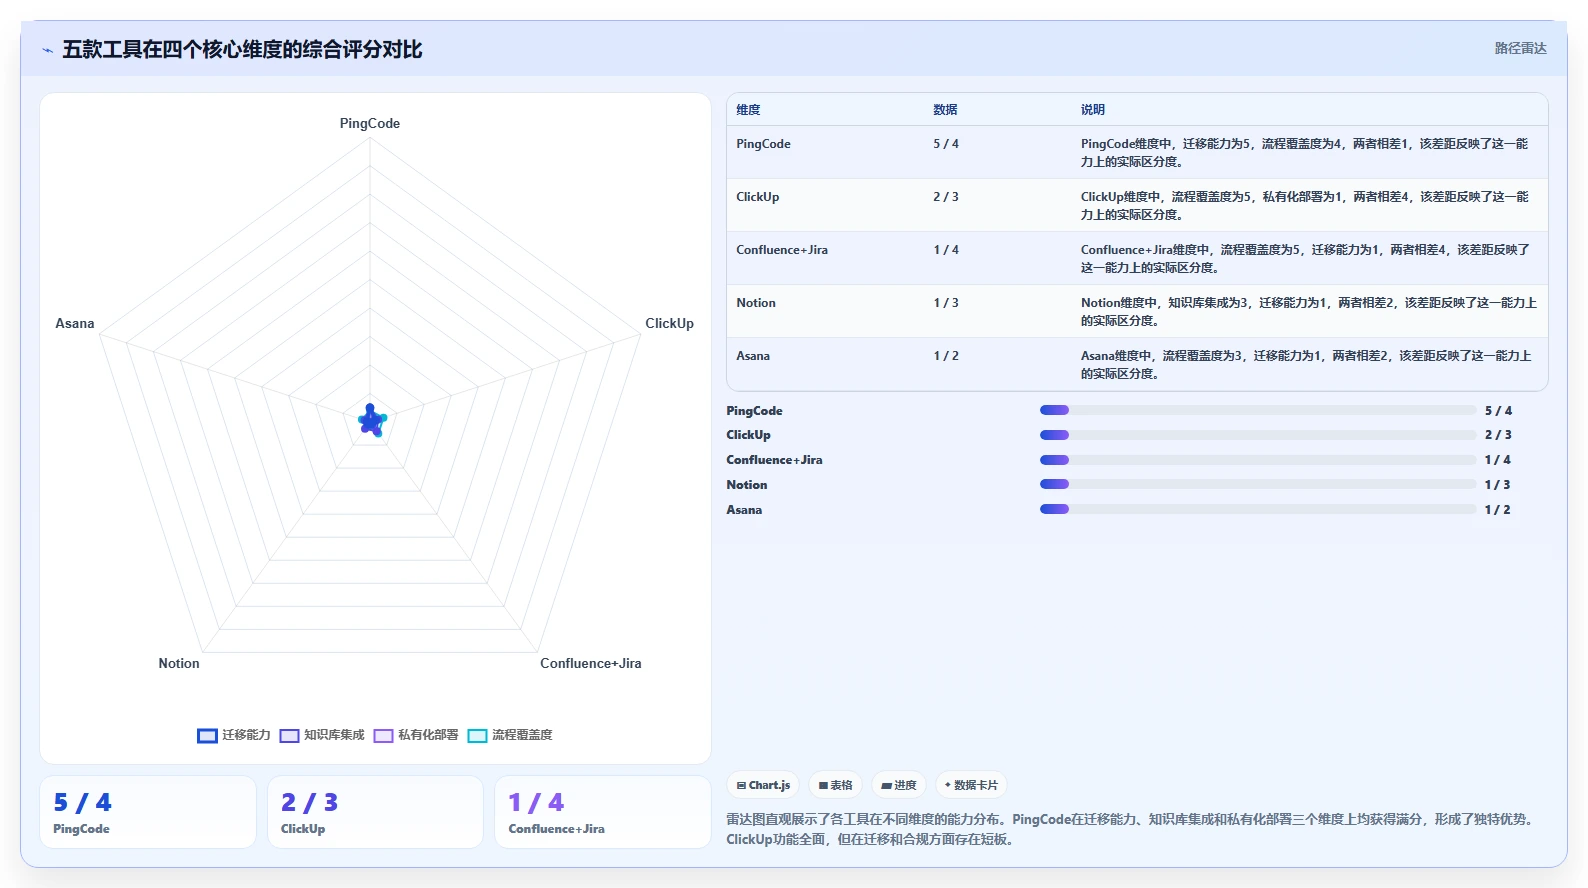The image size is (1588, 888).
Task: Click the 说明 table column header
Action: 1092,110
